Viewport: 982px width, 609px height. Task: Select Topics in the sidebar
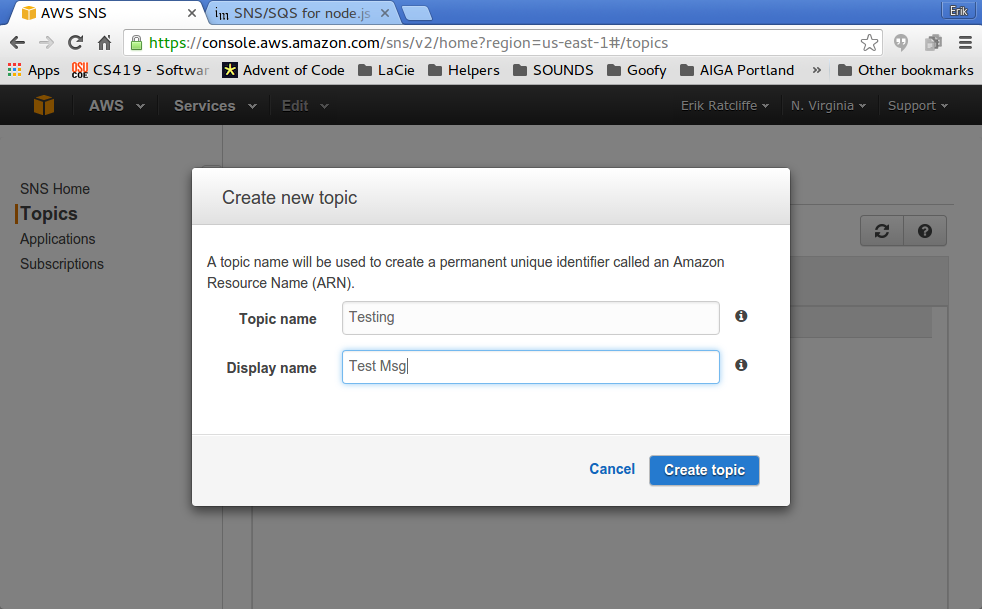(49, 214)
